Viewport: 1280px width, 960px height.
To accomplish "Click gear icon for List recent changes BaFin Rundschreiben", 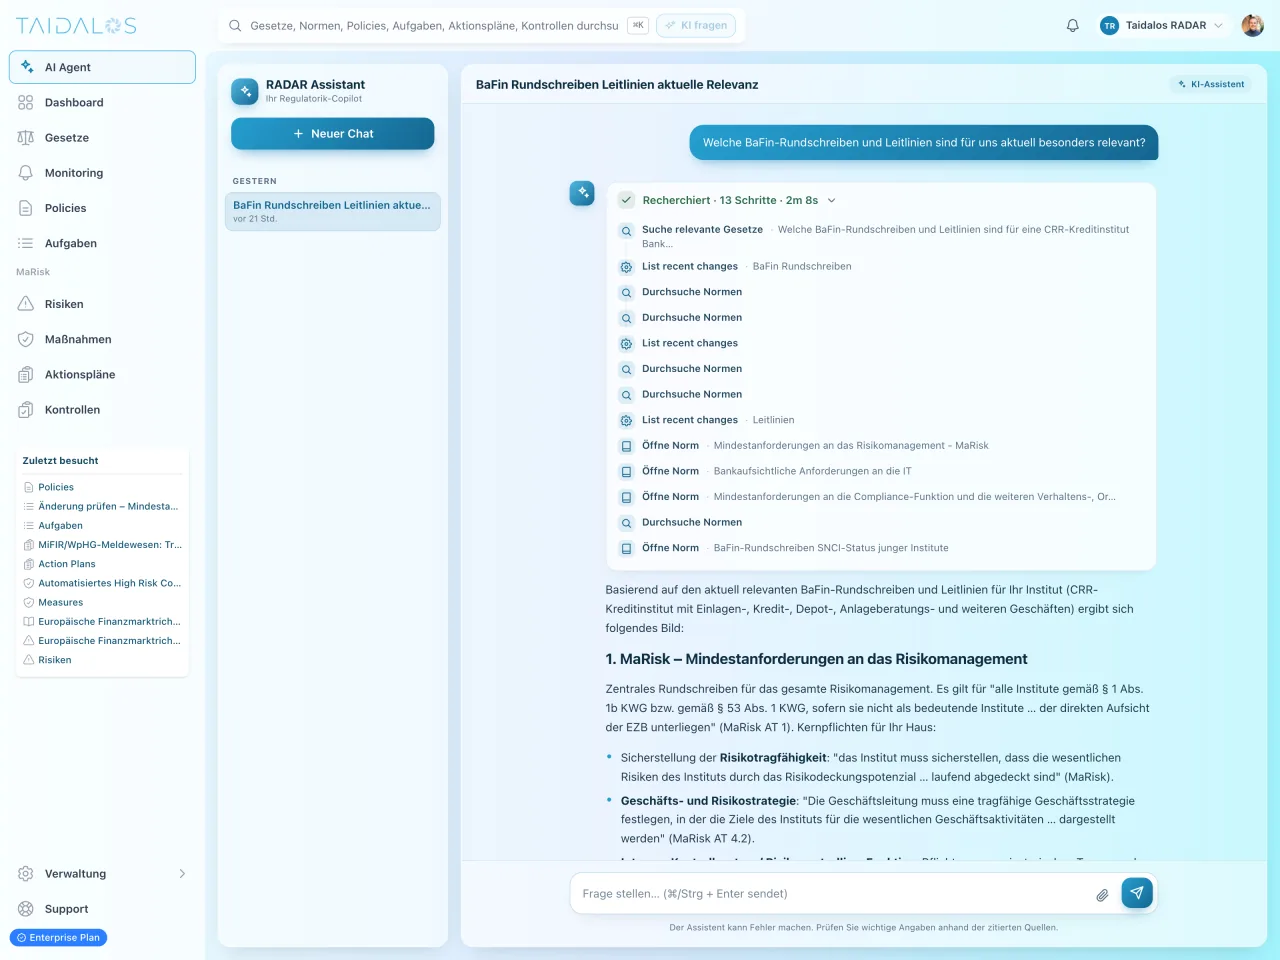I will click(x=626, y=267).
